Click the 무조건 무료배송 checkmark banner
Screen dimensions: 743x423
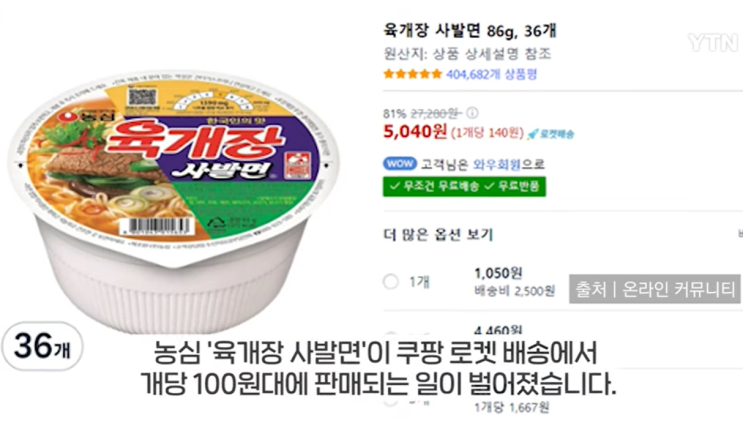point(464,186)
